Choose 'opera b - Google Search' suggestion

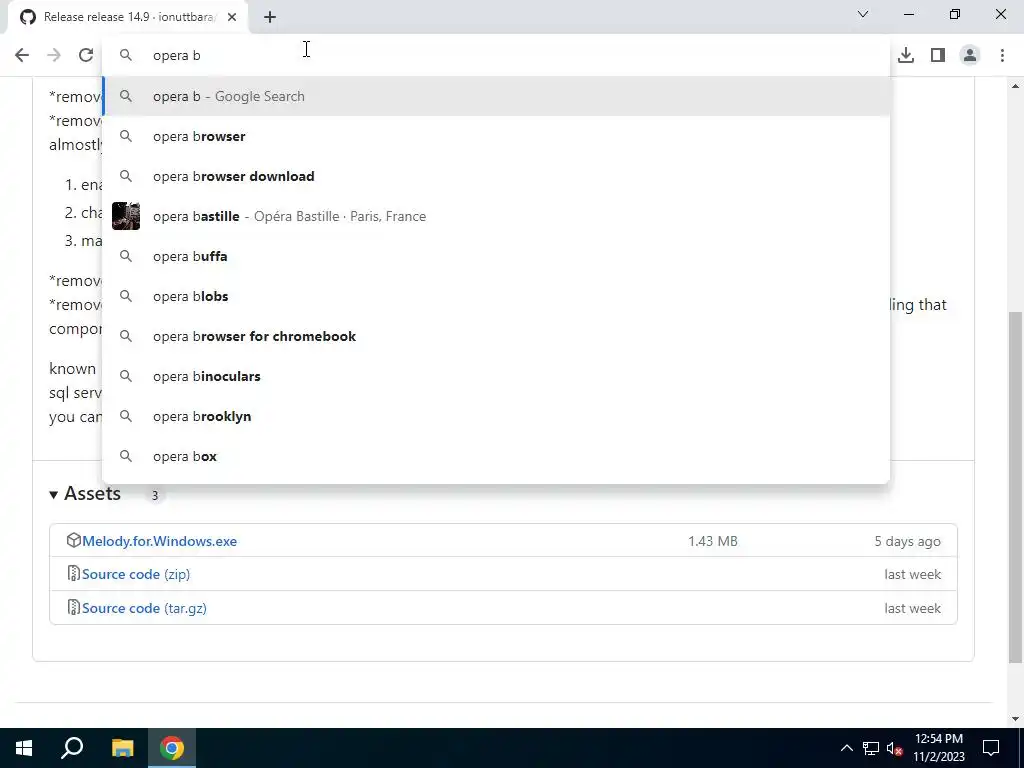[x=496, y=97]
